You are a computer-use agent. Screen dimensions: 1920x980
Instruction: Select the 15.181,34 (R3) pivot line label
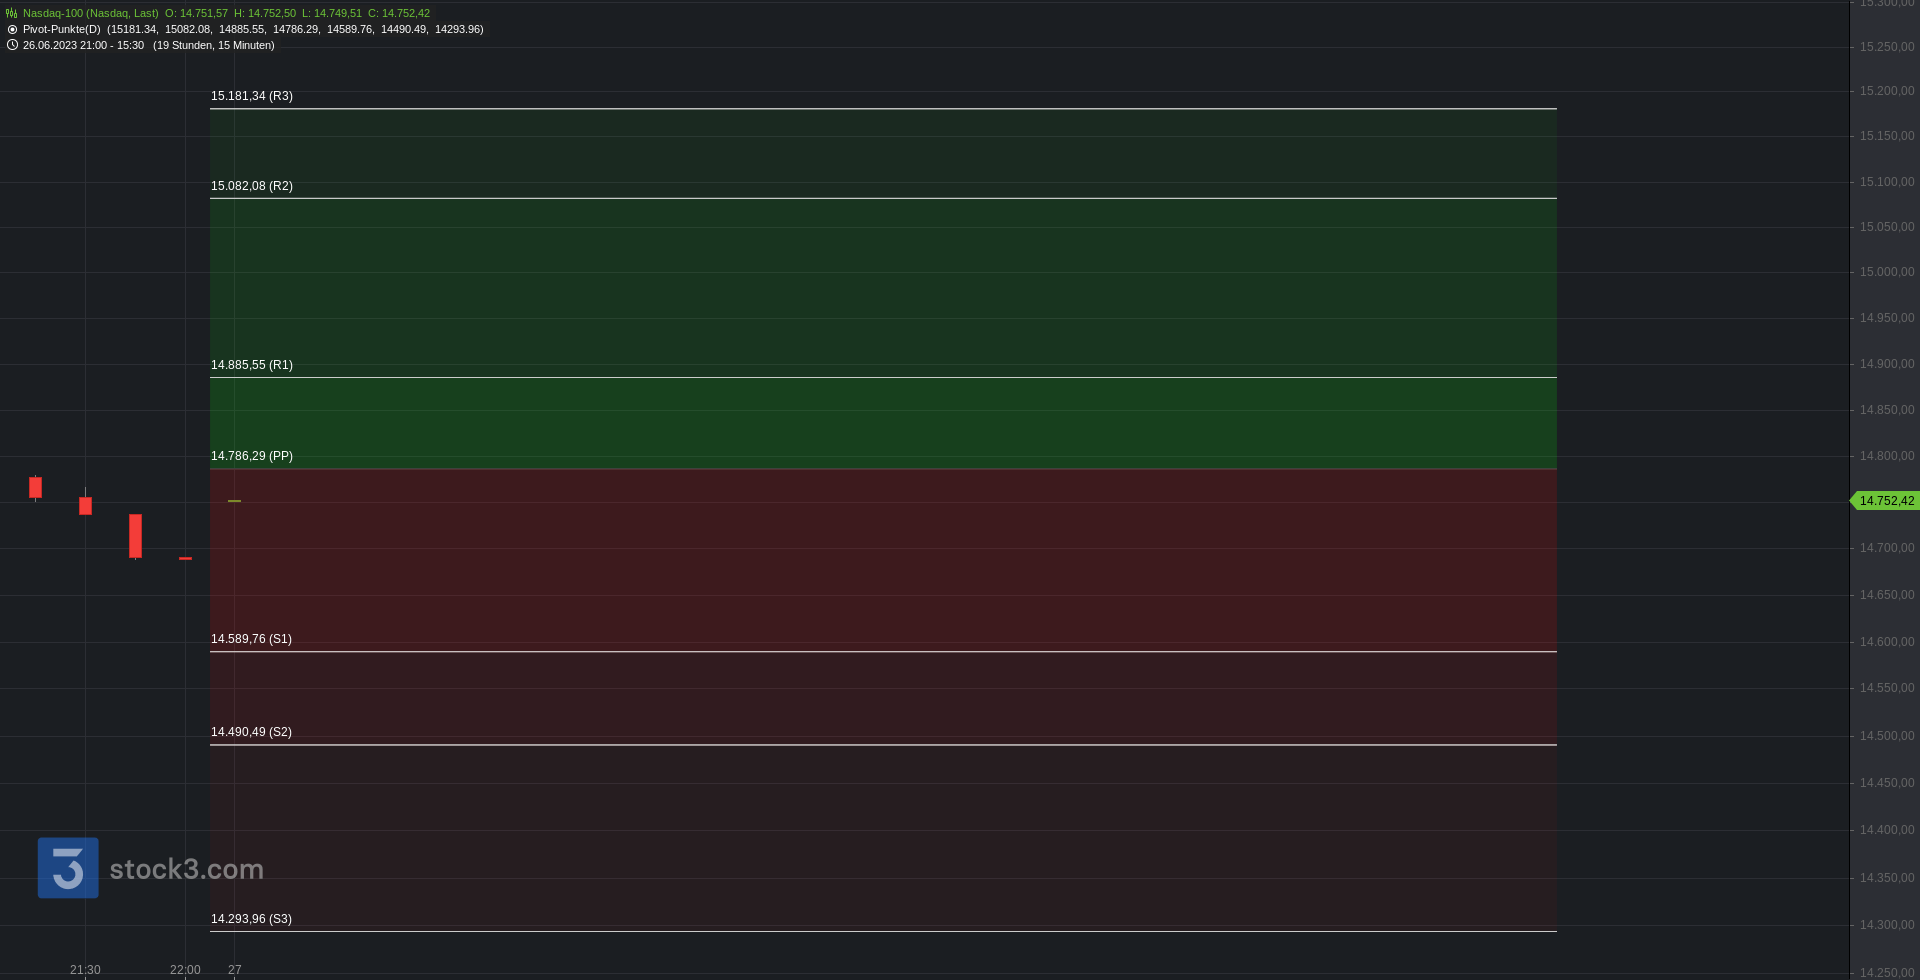point(252,96)
